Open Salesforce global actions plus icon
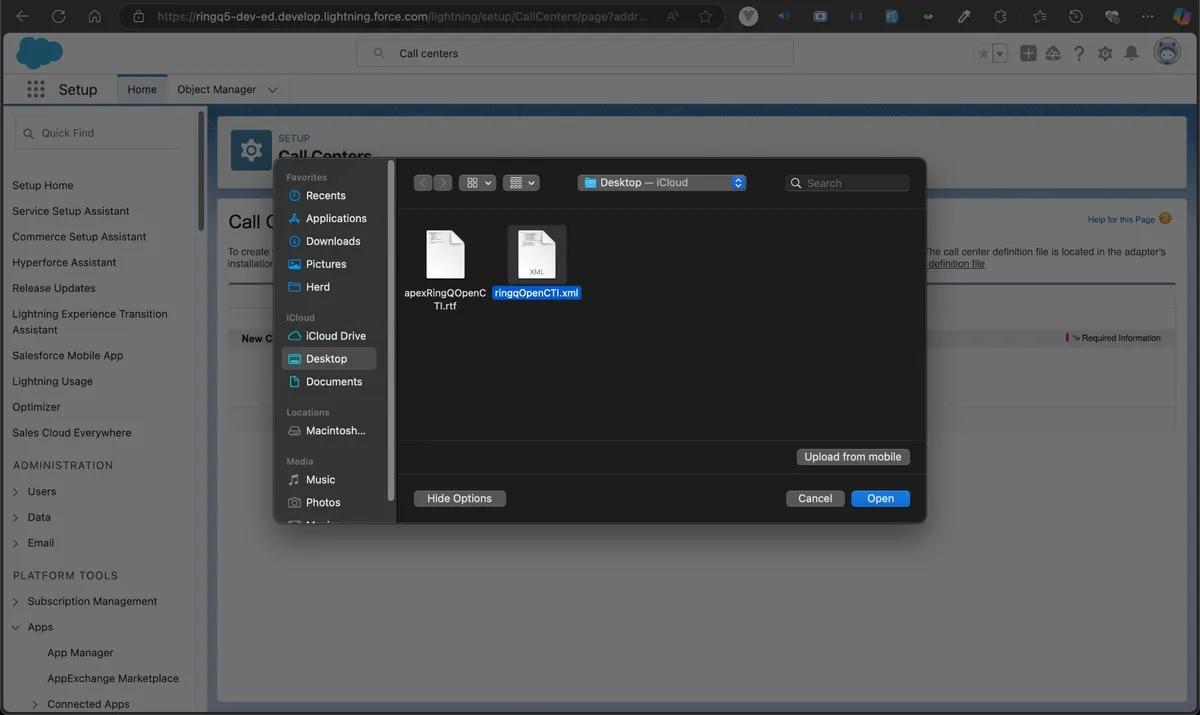Image resolution: width=1200 pixels, height=715 pixels. click(1028, 54)
